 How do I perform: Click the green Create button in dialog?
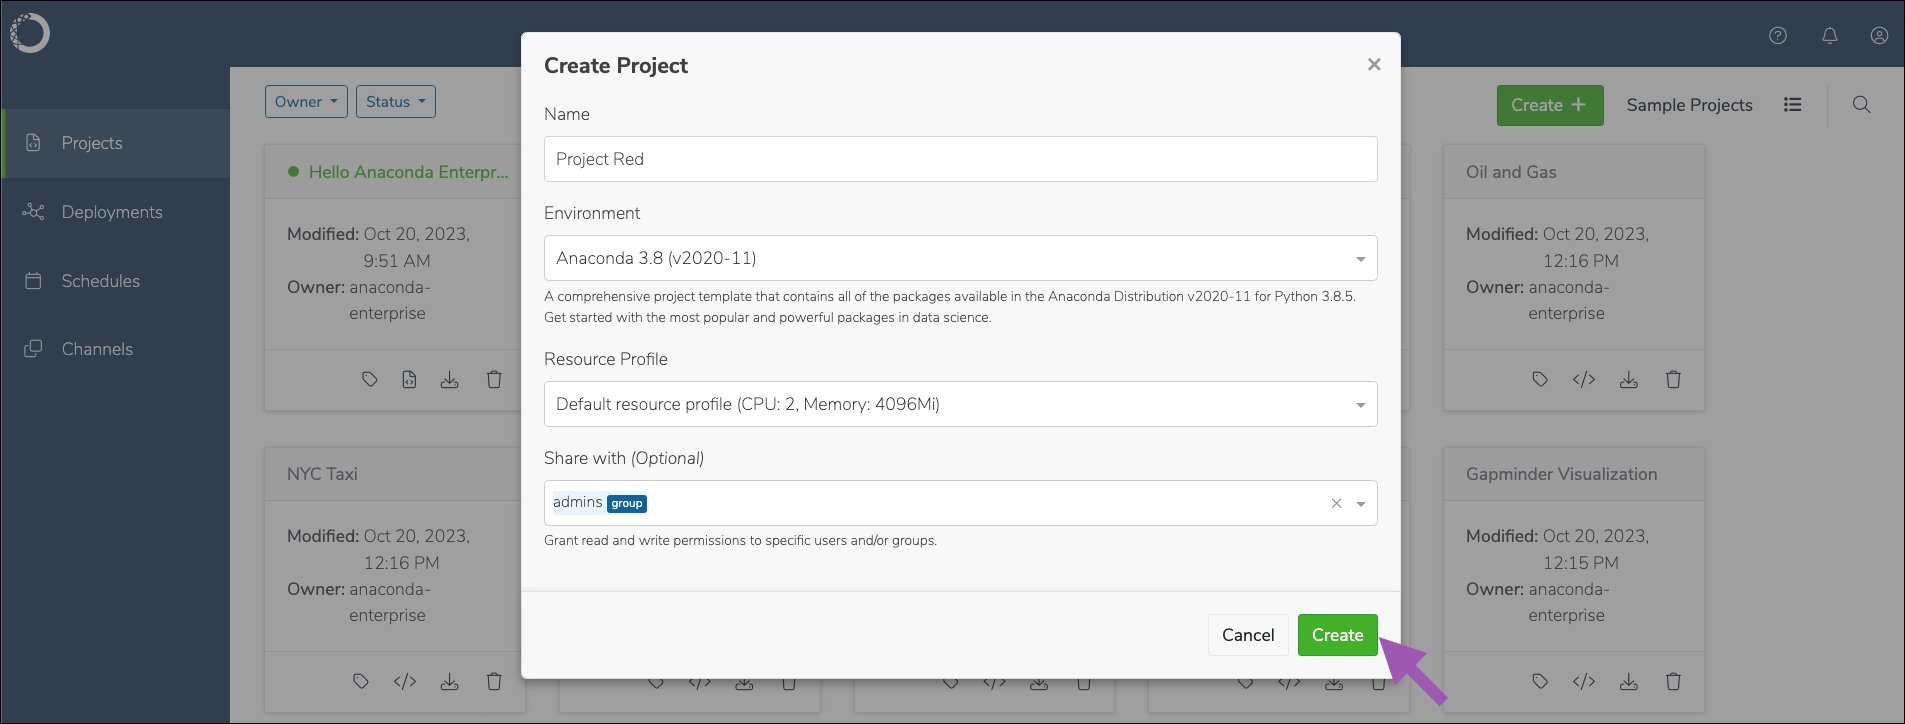click(1337, 635)
